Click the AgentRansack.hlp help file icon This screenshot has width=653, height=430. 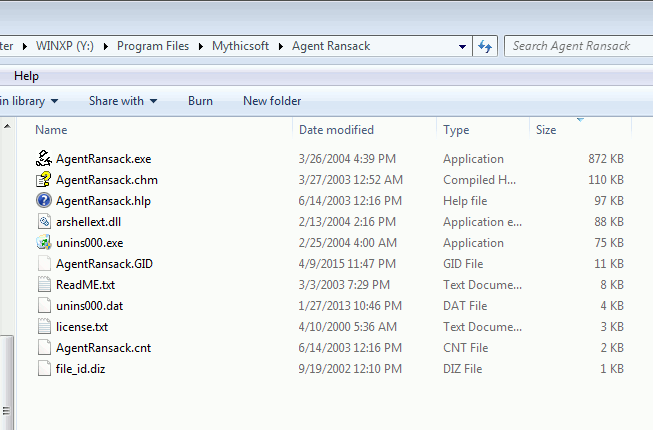pyautogui.click(x=44, y=201)
